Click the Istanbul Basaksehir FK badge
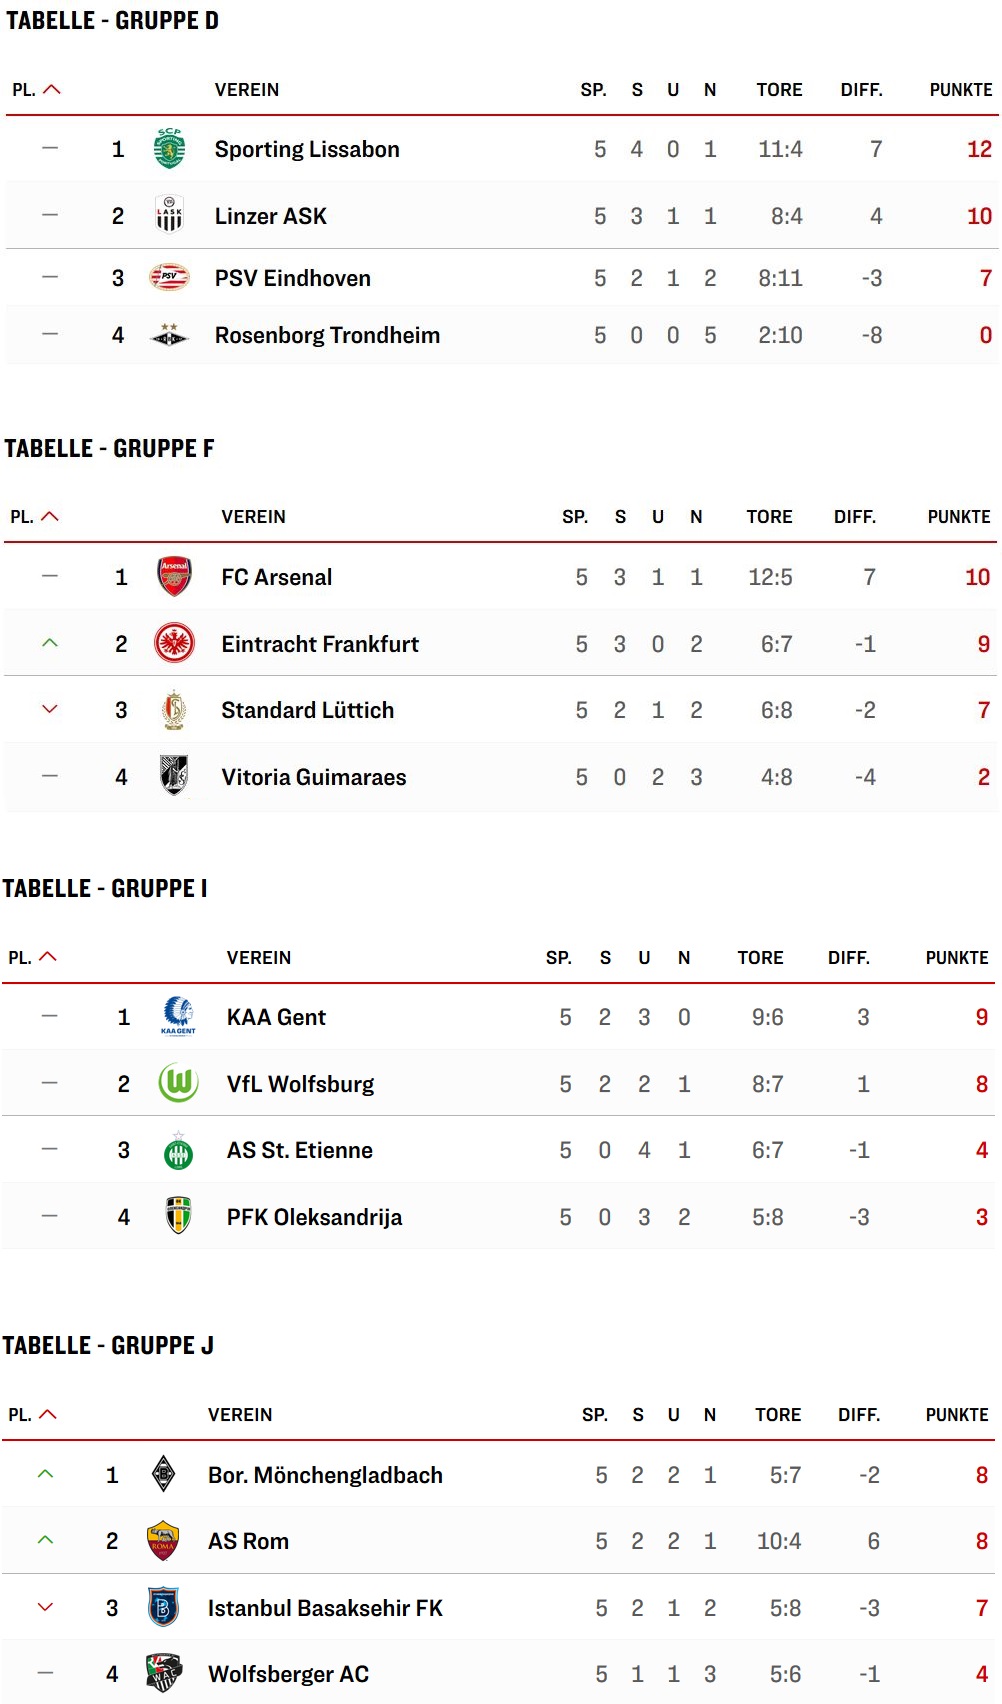Viewport: 1002px width, 1704px height. coord(163,1607)
